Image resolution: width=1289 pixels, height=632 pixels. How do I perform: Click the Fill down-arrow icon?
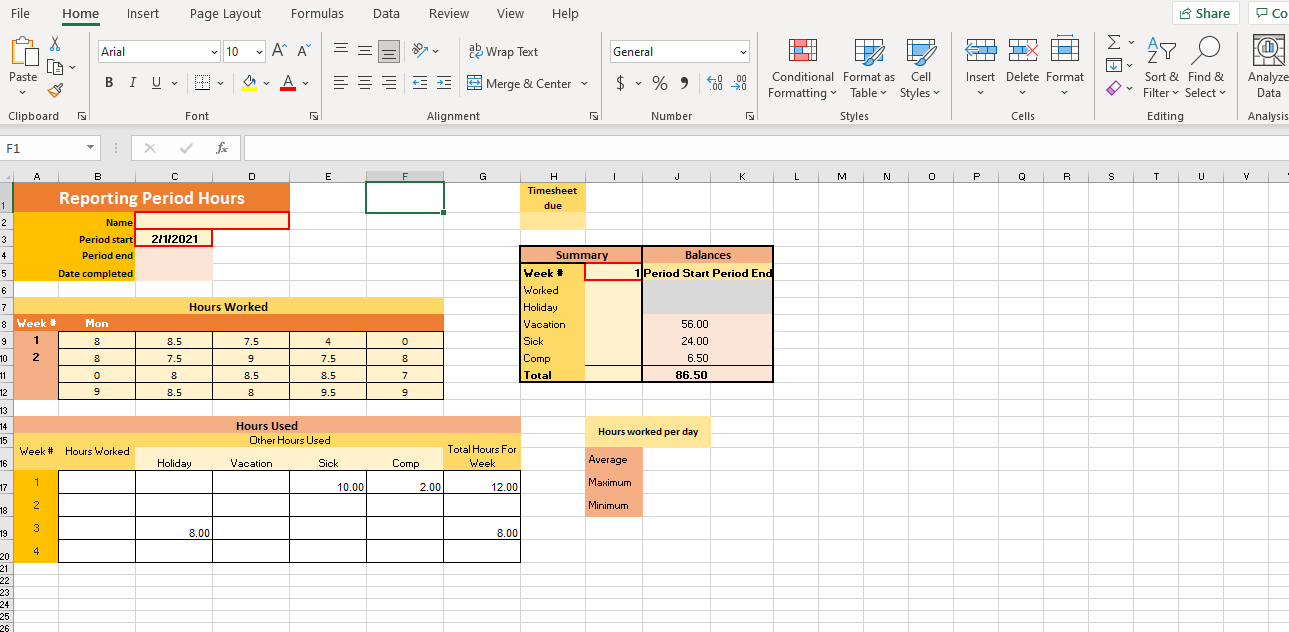point(1114,65)
